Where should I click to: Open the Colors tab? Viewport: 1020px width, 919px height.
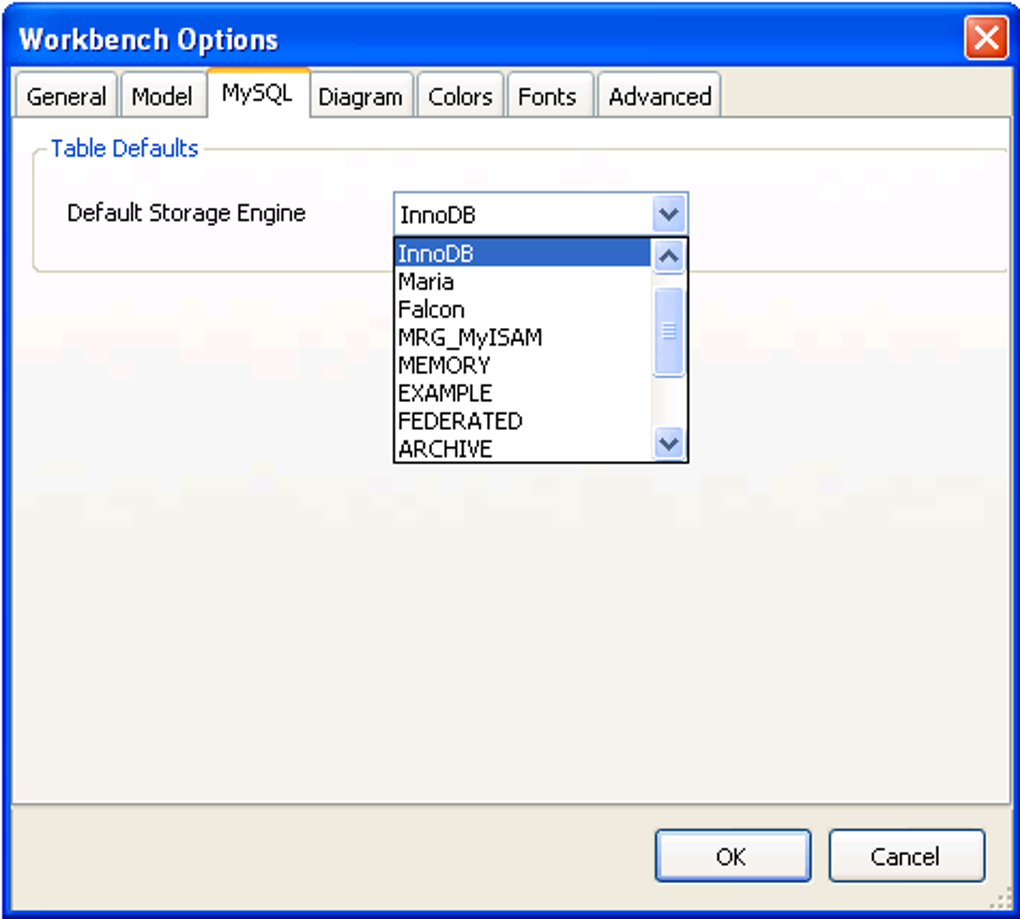coord(460,96)
